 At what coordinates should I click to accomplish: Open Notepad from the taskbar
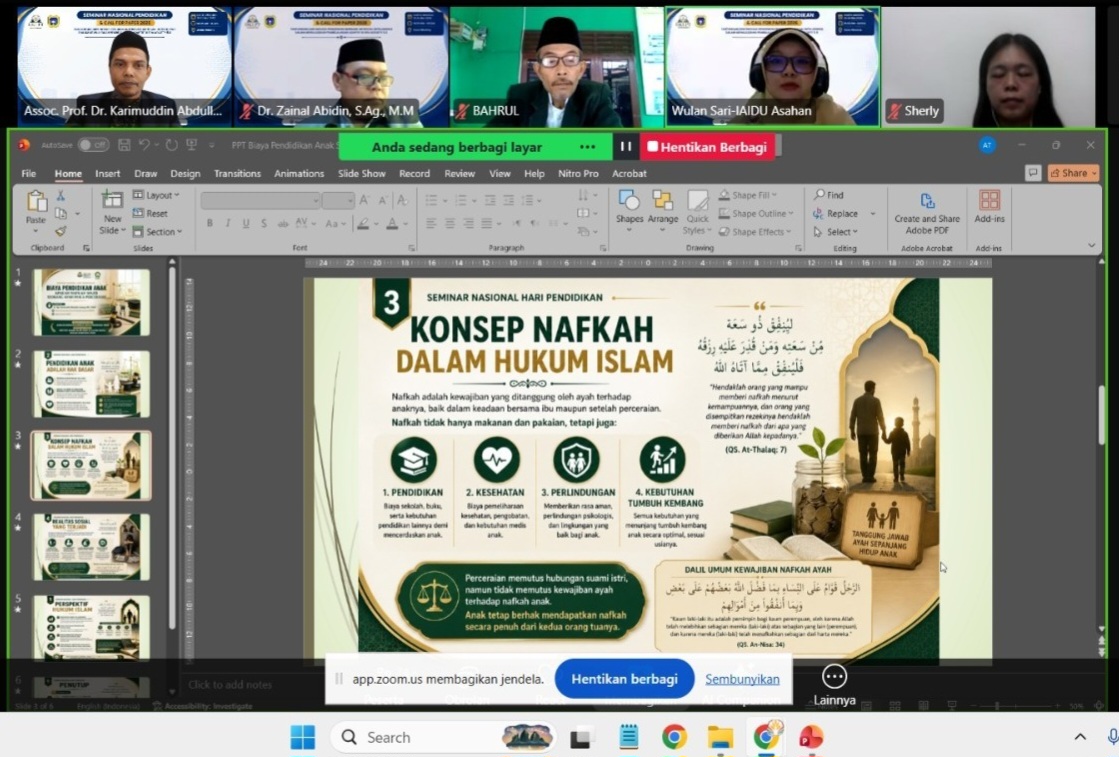629,737
